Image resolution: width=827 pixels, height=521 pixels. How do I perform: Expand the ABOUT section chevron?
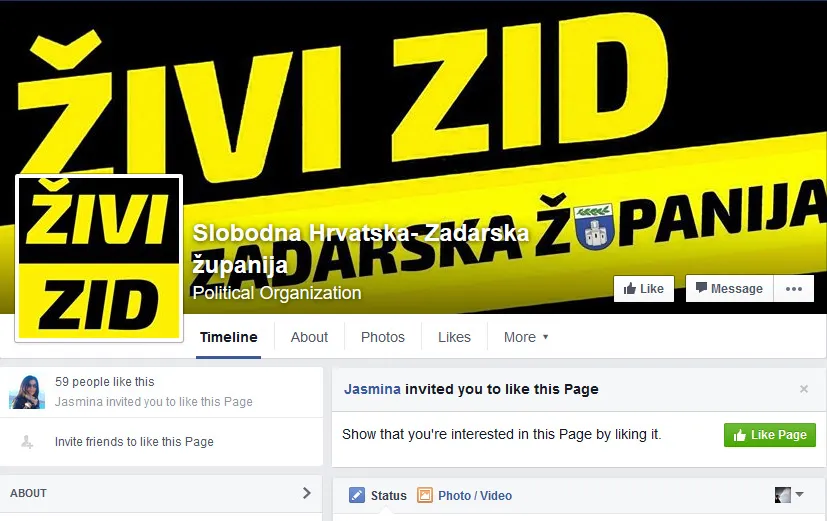point(306,493)
